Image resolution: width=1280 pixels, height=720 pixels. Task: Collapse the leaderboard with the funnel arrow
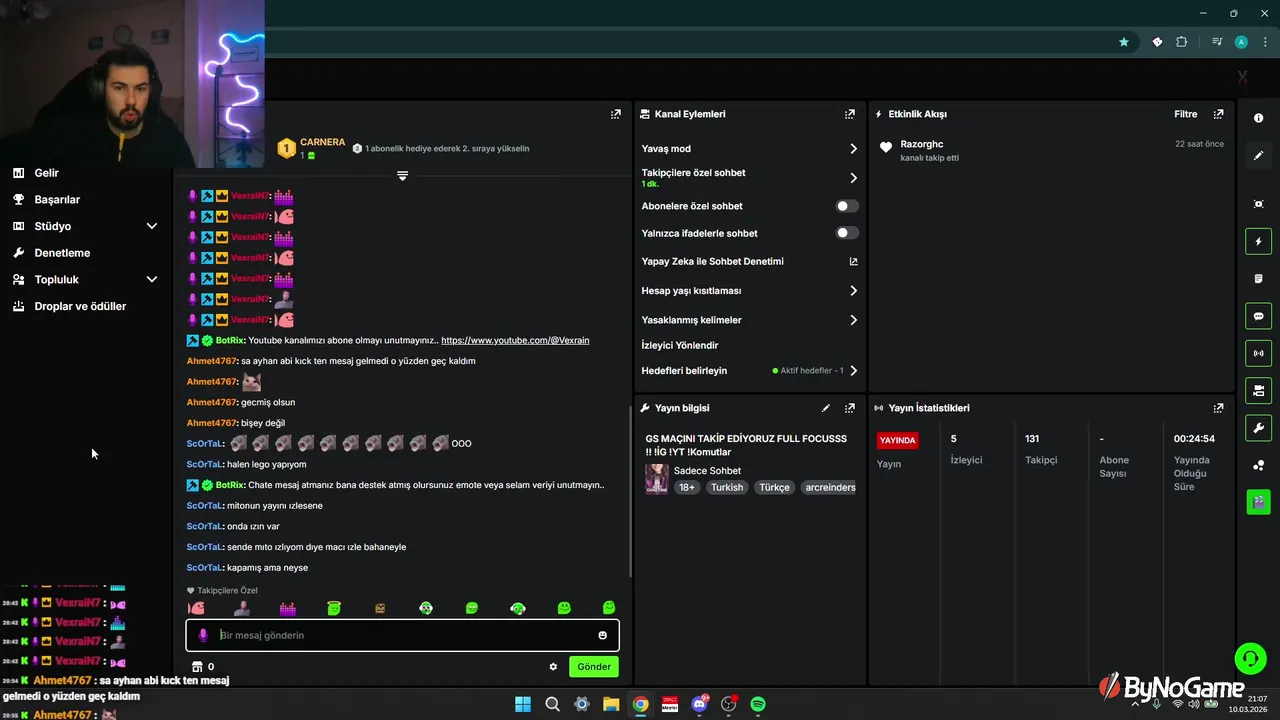[x=402, y=176]
